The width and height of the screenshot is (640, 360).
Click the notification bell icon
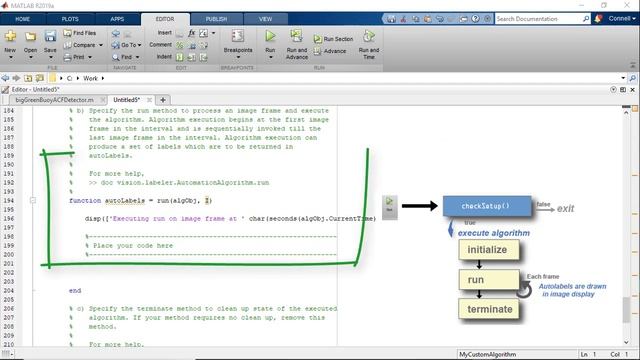point(598,19)
